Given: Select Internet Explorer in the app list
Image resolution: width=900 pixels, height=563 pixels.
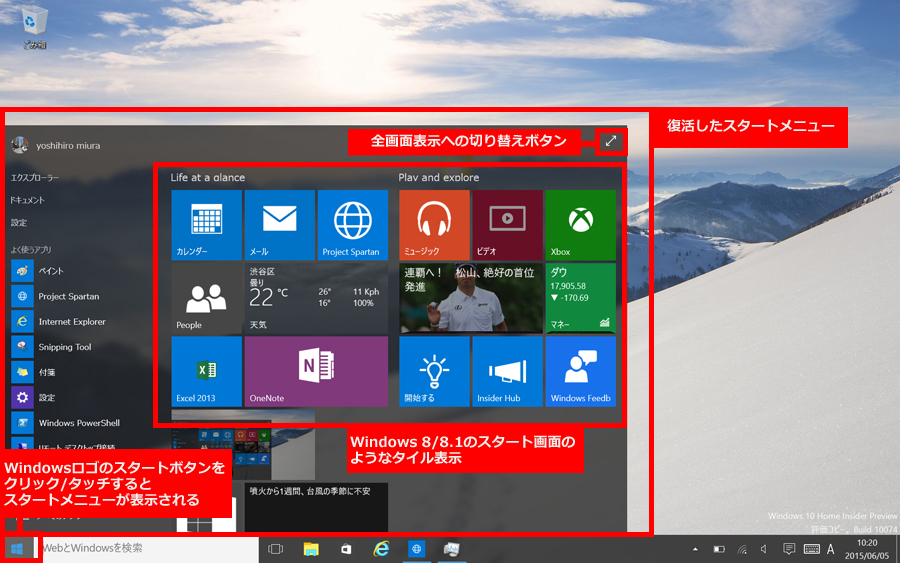Looking at the screenshot, I should coord(70,322).
